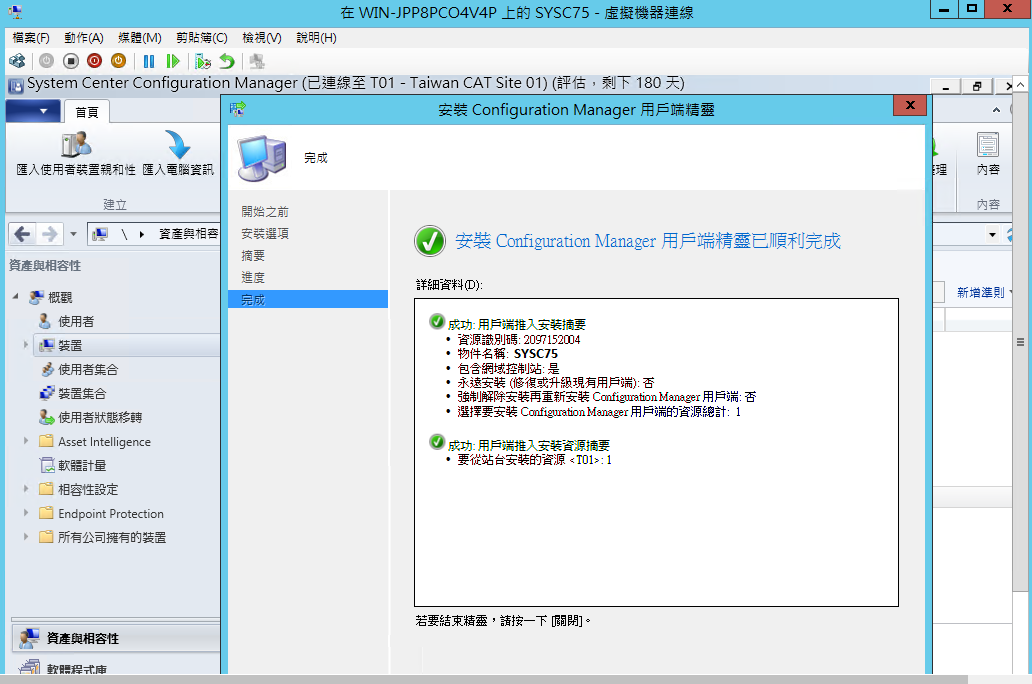
Task: Revert the VM with the green undo arrow
Action: coord(227,61)
